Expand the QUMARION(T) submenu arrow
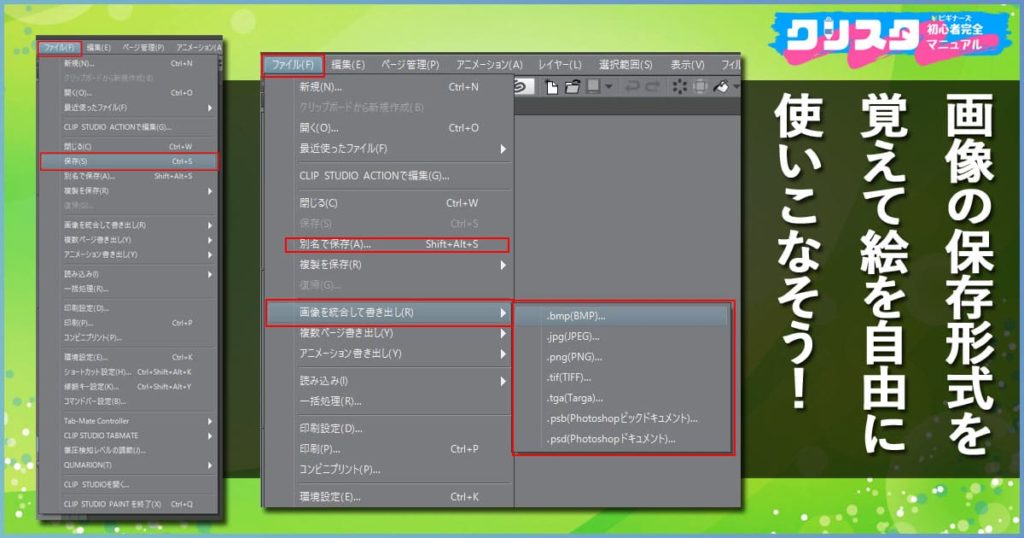 pos(210,465)
